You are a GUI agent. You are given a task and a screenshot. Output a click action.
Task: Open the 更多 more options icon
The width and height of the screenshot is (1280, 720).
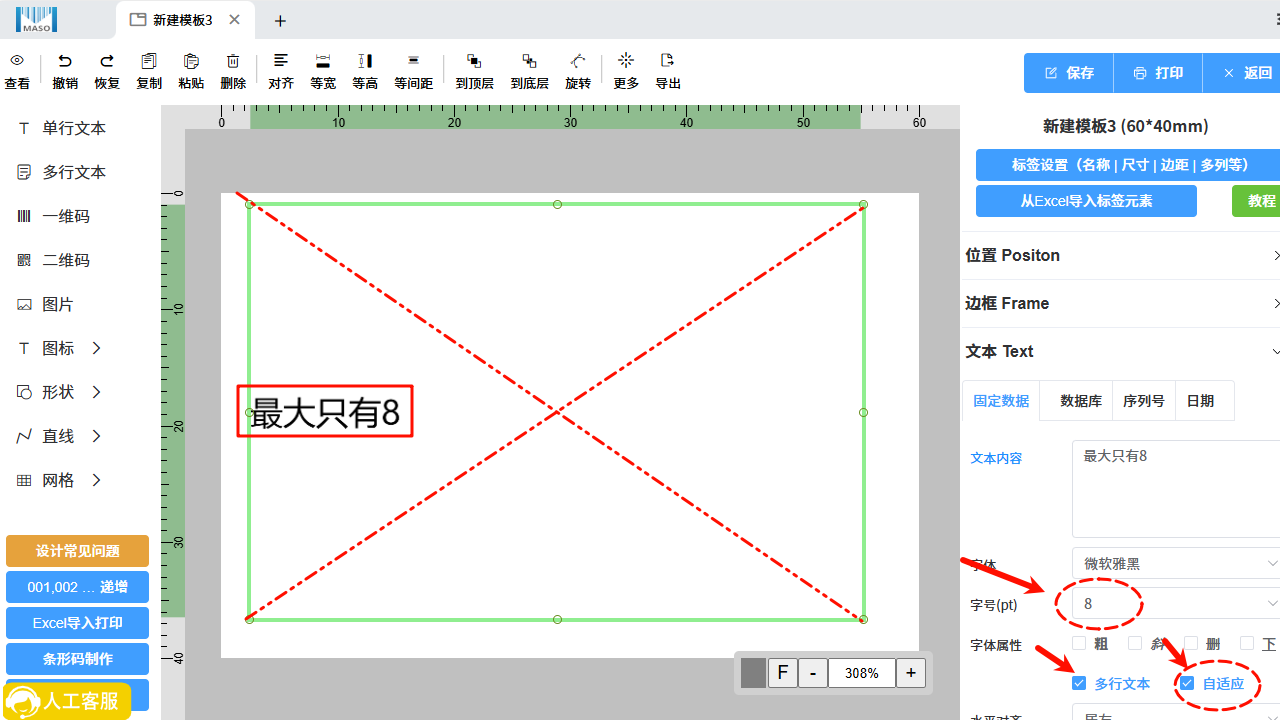626,61
